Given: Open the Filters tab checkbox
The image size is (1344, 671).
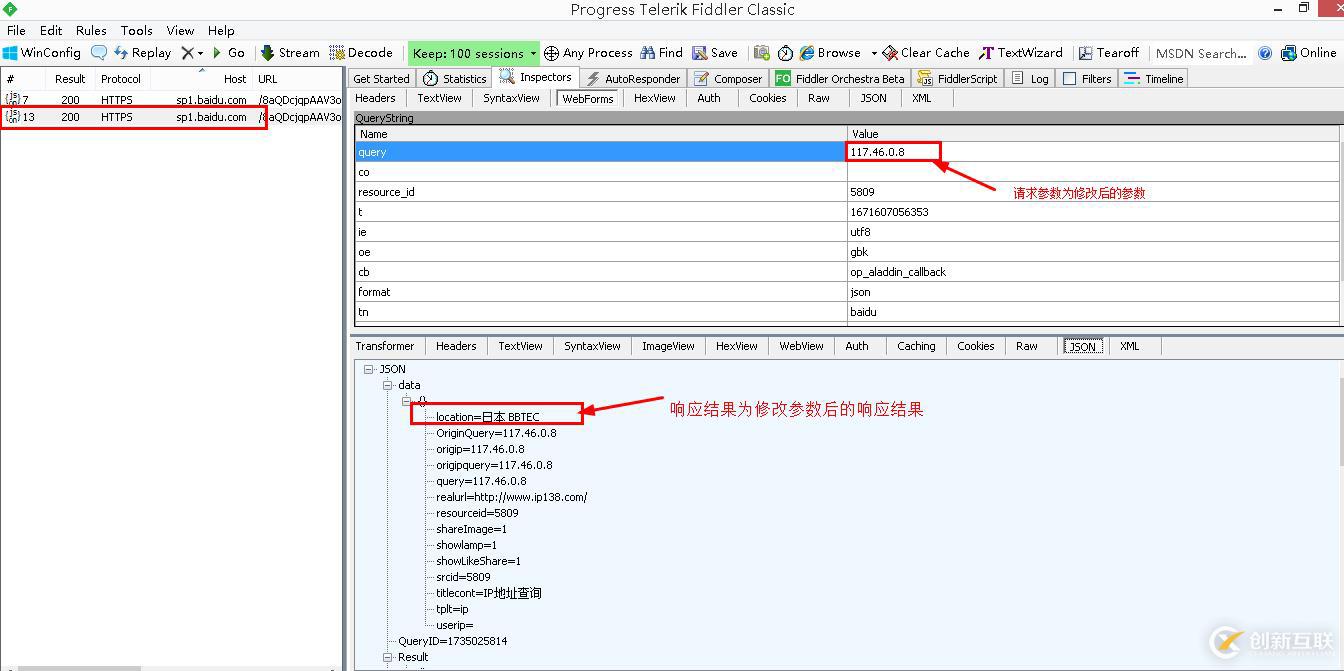Looking at the screenshot, I should (x=1069, y=79).
